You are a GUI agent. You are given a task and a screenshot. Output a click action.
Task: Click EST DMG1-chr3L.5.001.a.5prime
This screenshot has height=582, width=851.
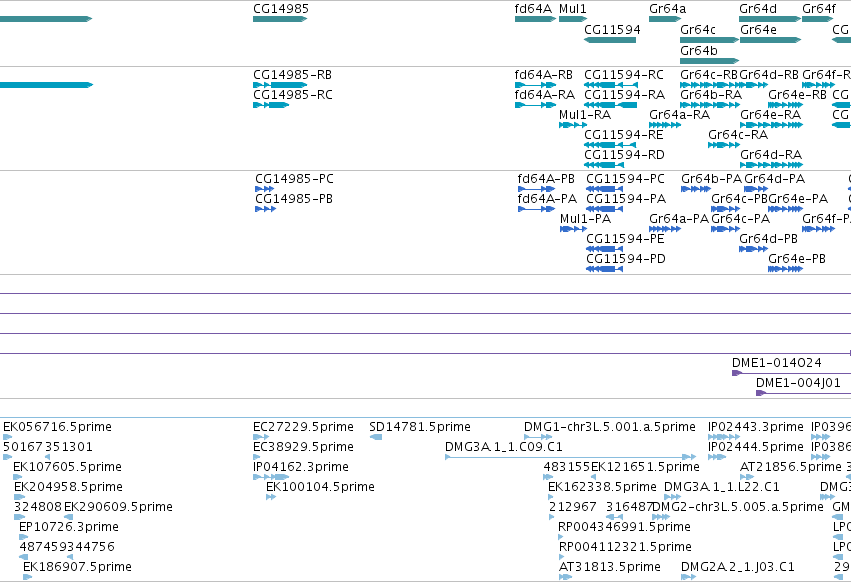click(538, 437)
